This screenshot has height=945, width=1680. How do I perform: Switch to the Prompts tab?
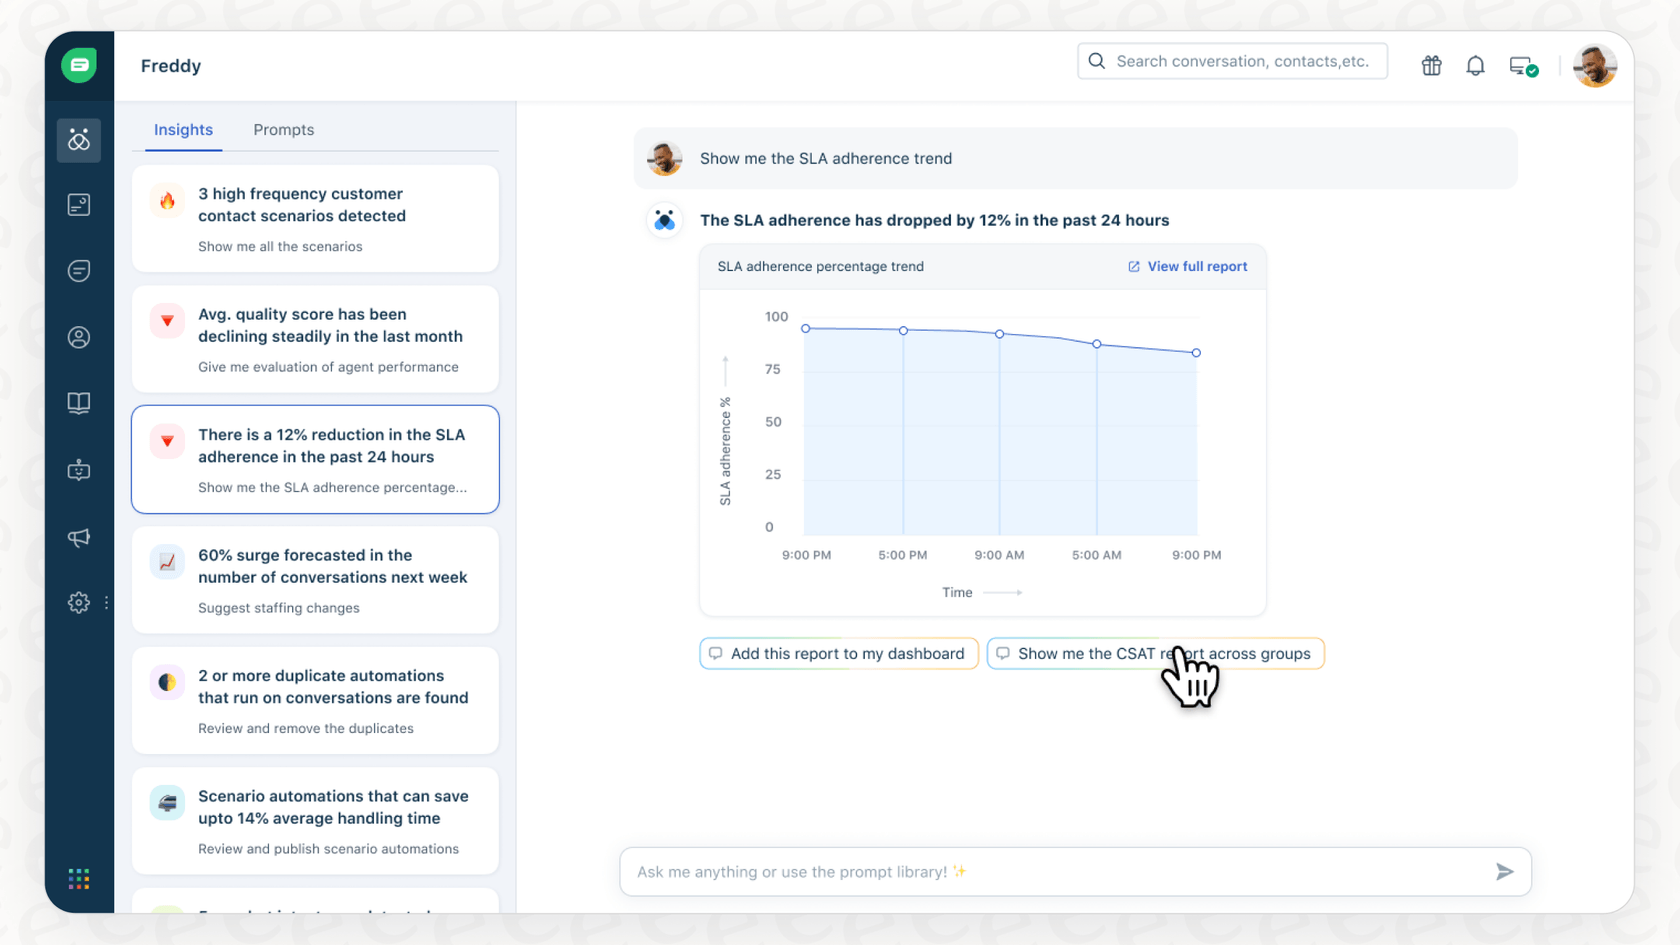coord(283,129)
